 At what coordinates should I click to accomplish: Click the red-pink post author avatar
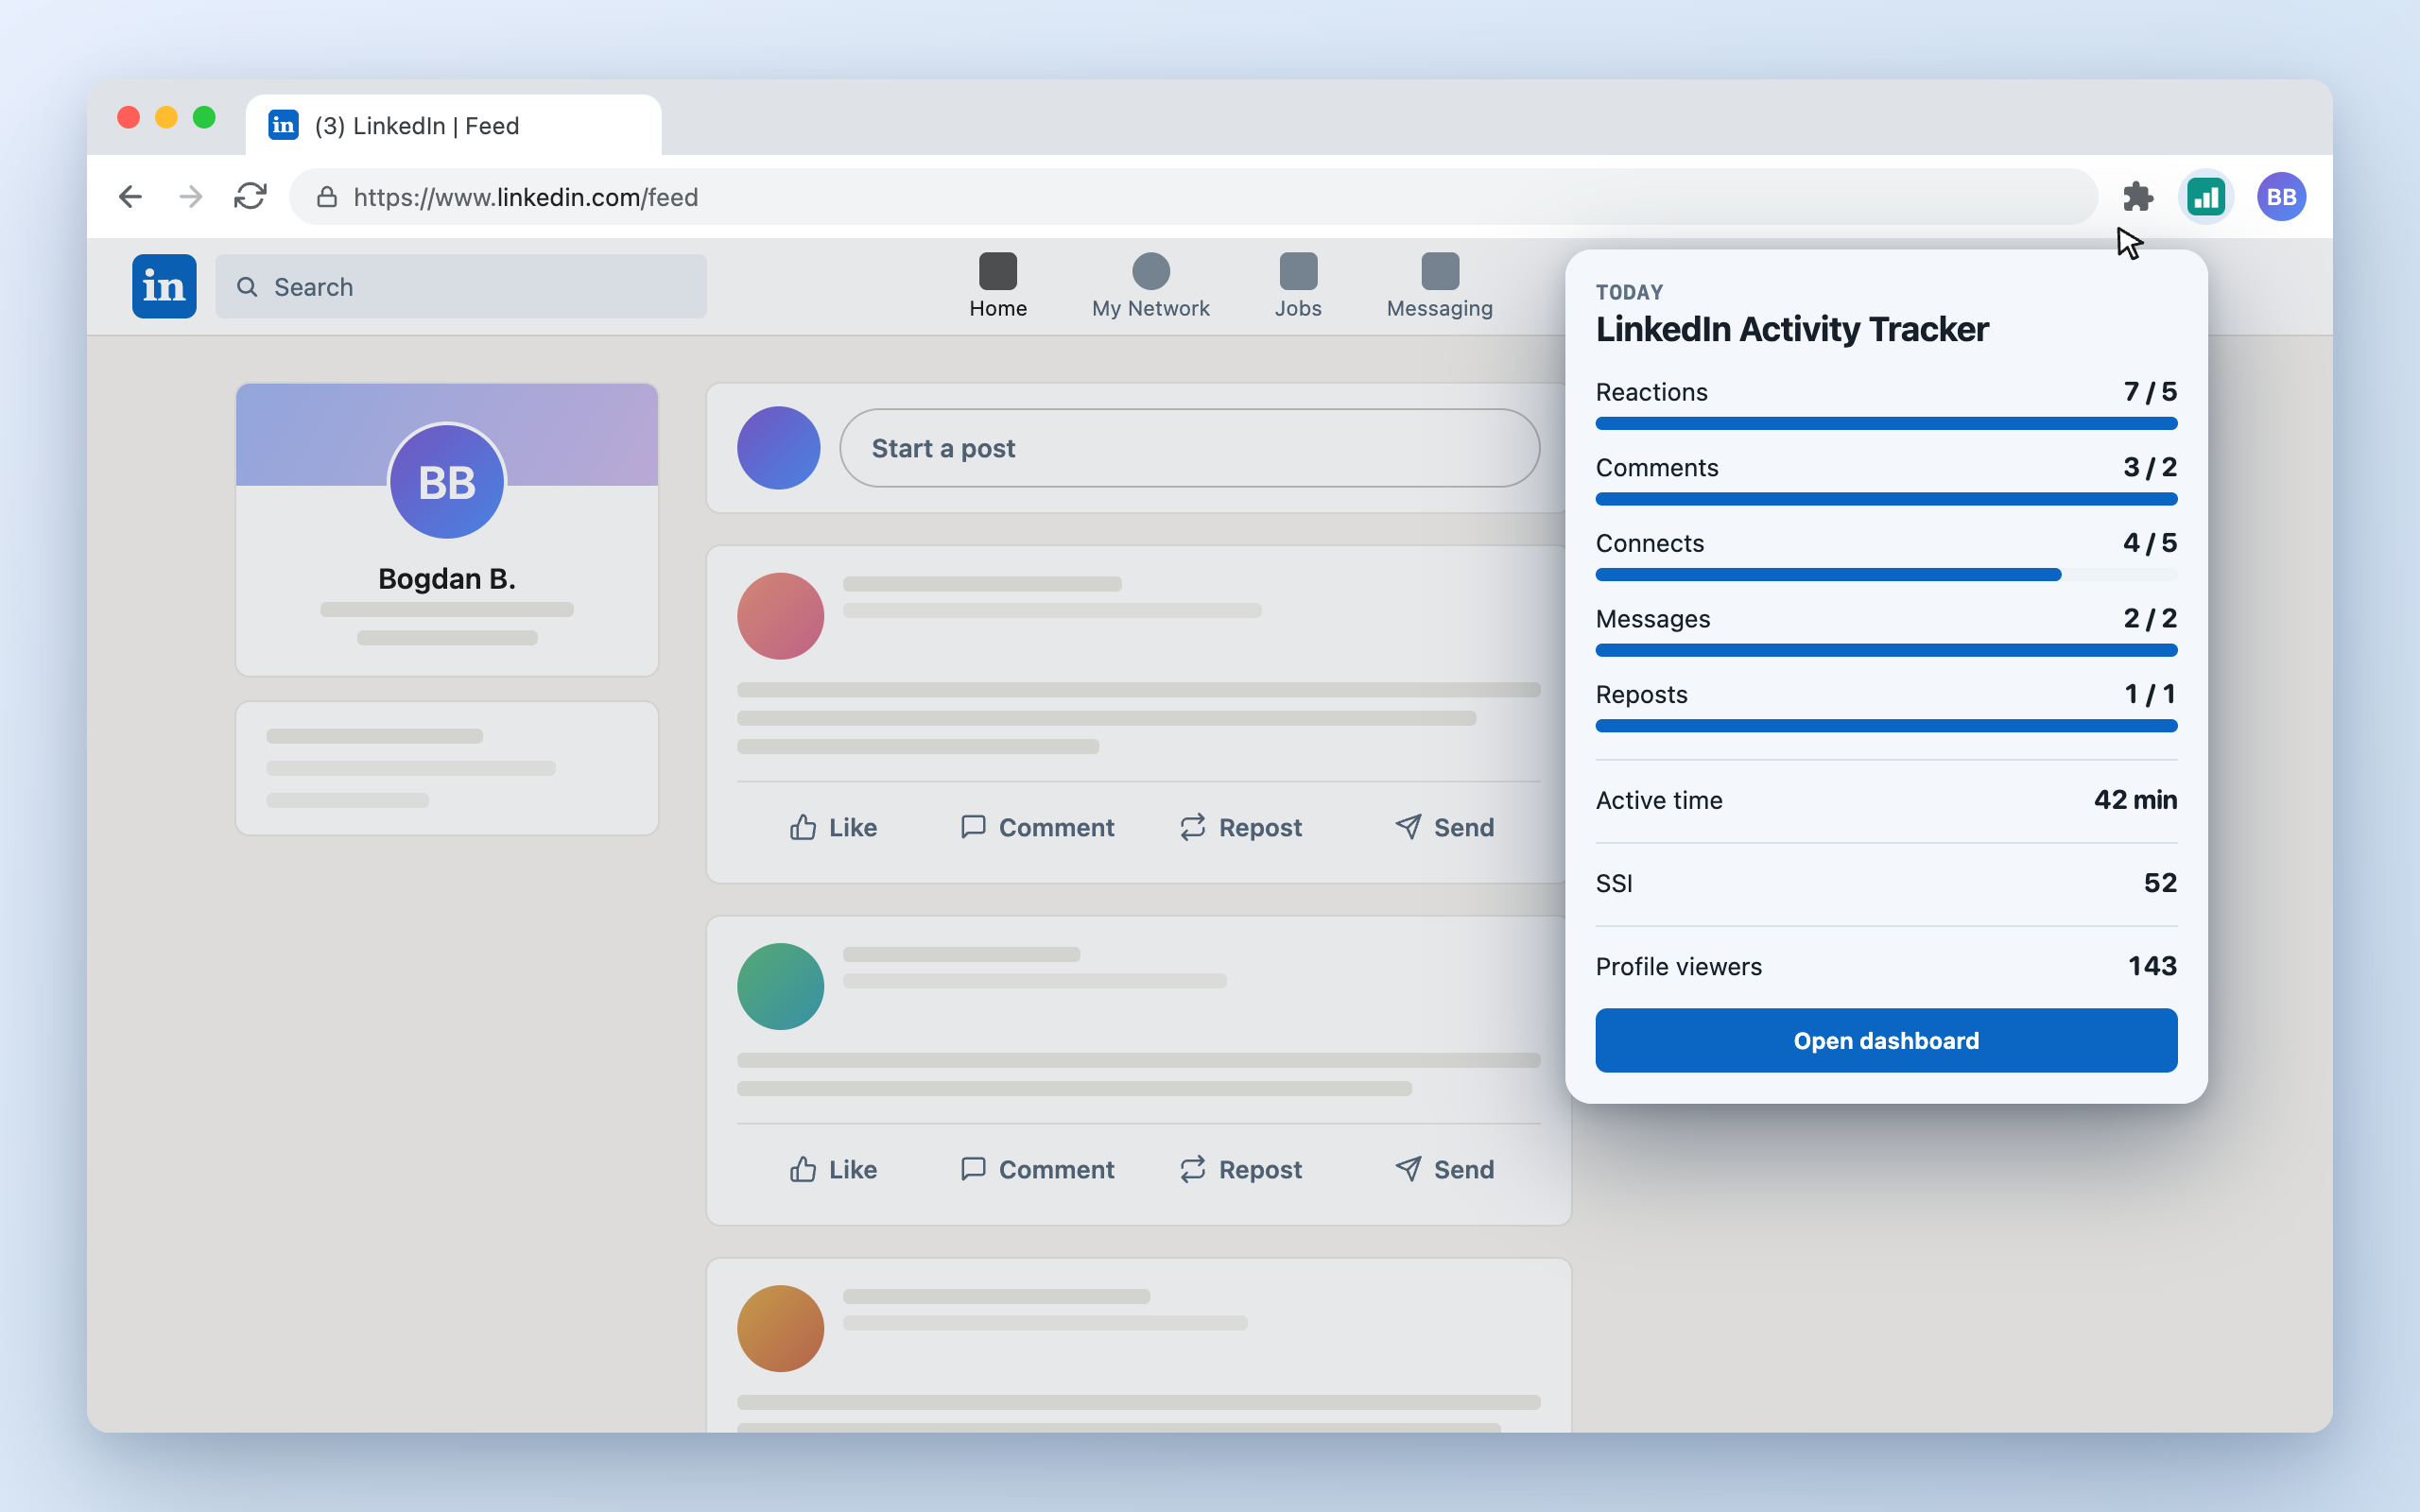[781, 616]
